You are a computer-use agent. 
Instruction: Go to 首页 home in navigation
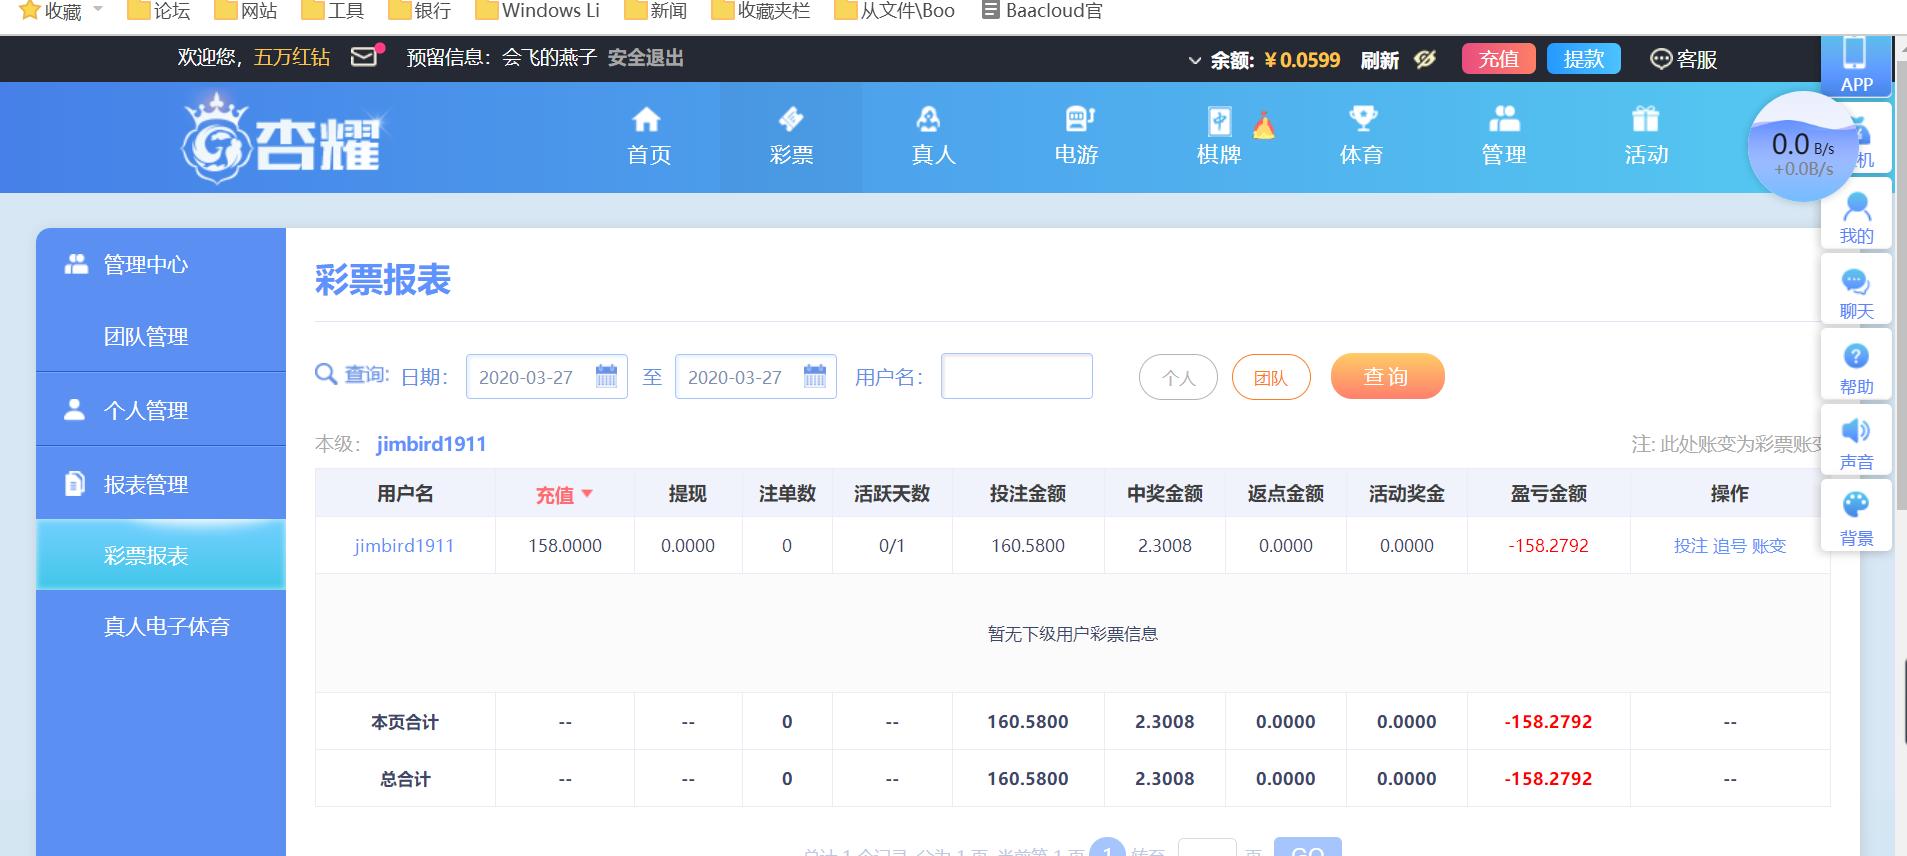(x=648, y=136)
